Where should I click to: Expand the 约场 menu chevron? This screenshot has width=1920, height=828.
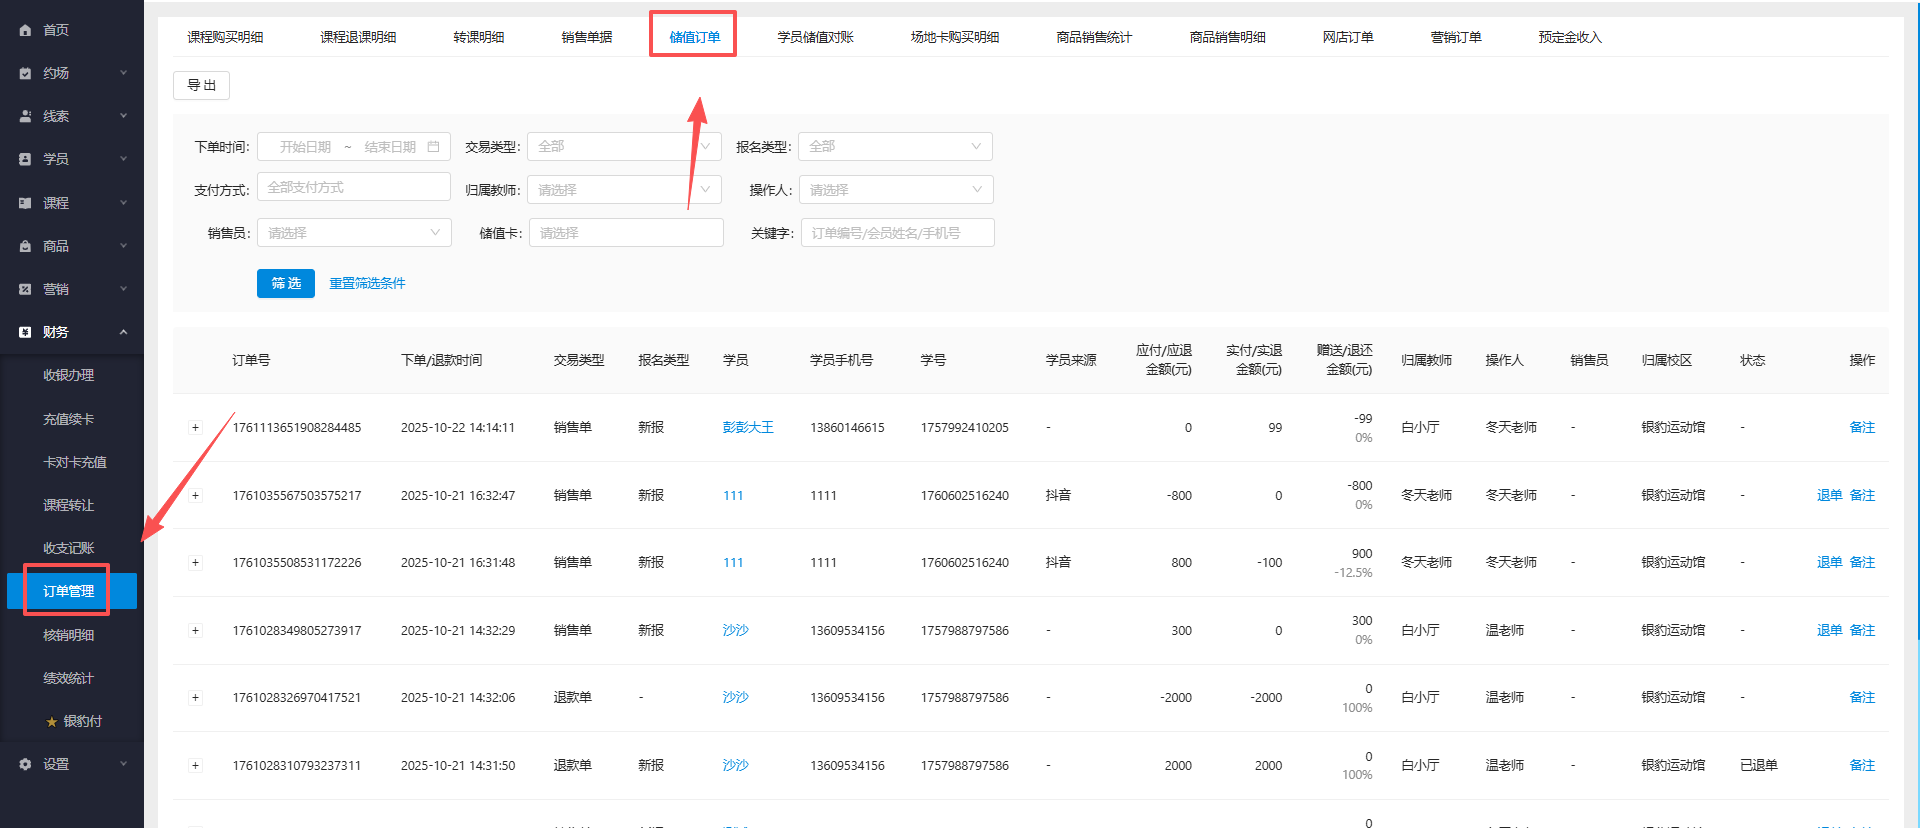[124, 73]
